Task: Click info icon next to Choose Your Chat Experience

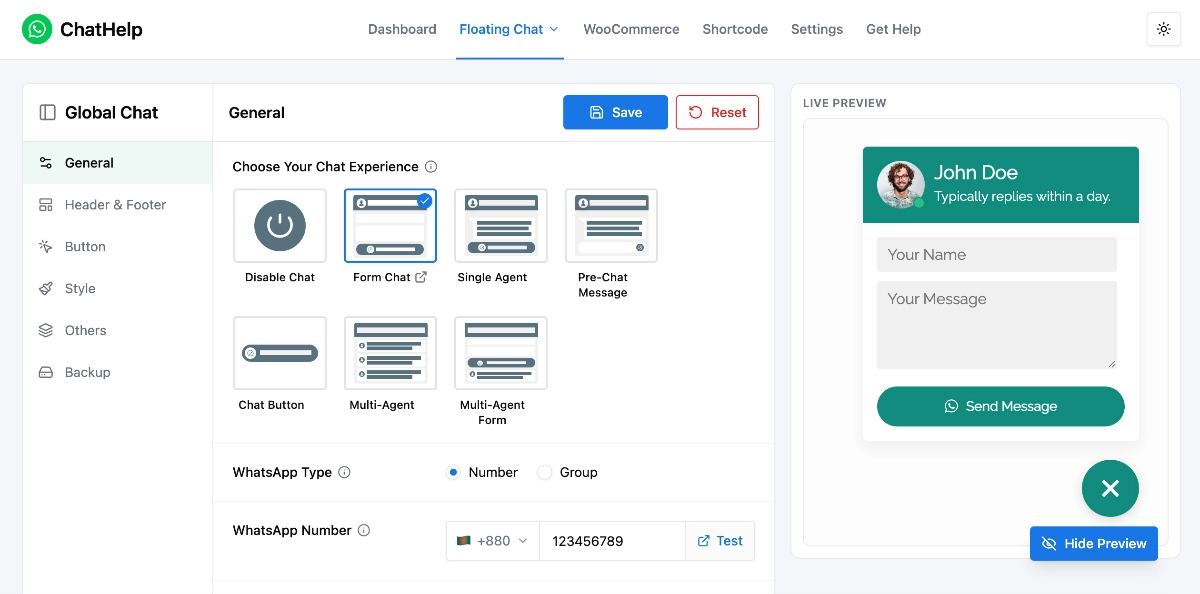Action: point(431,167)
